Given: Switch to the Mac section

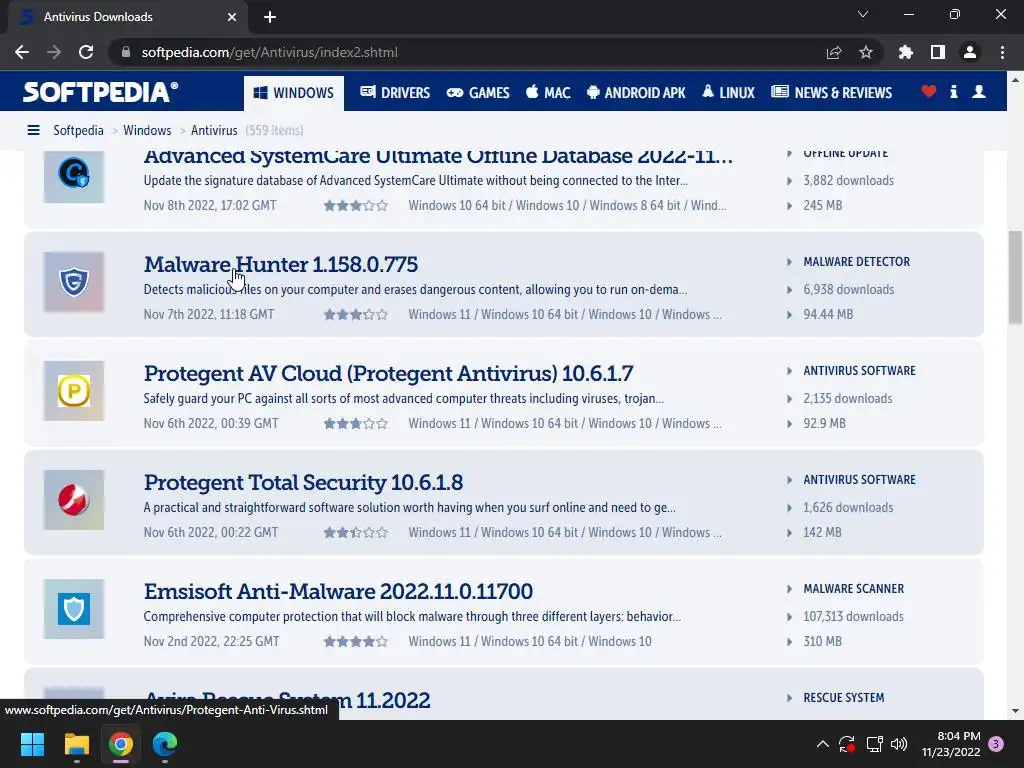Looking at the screenshot, I should [548, 93].
